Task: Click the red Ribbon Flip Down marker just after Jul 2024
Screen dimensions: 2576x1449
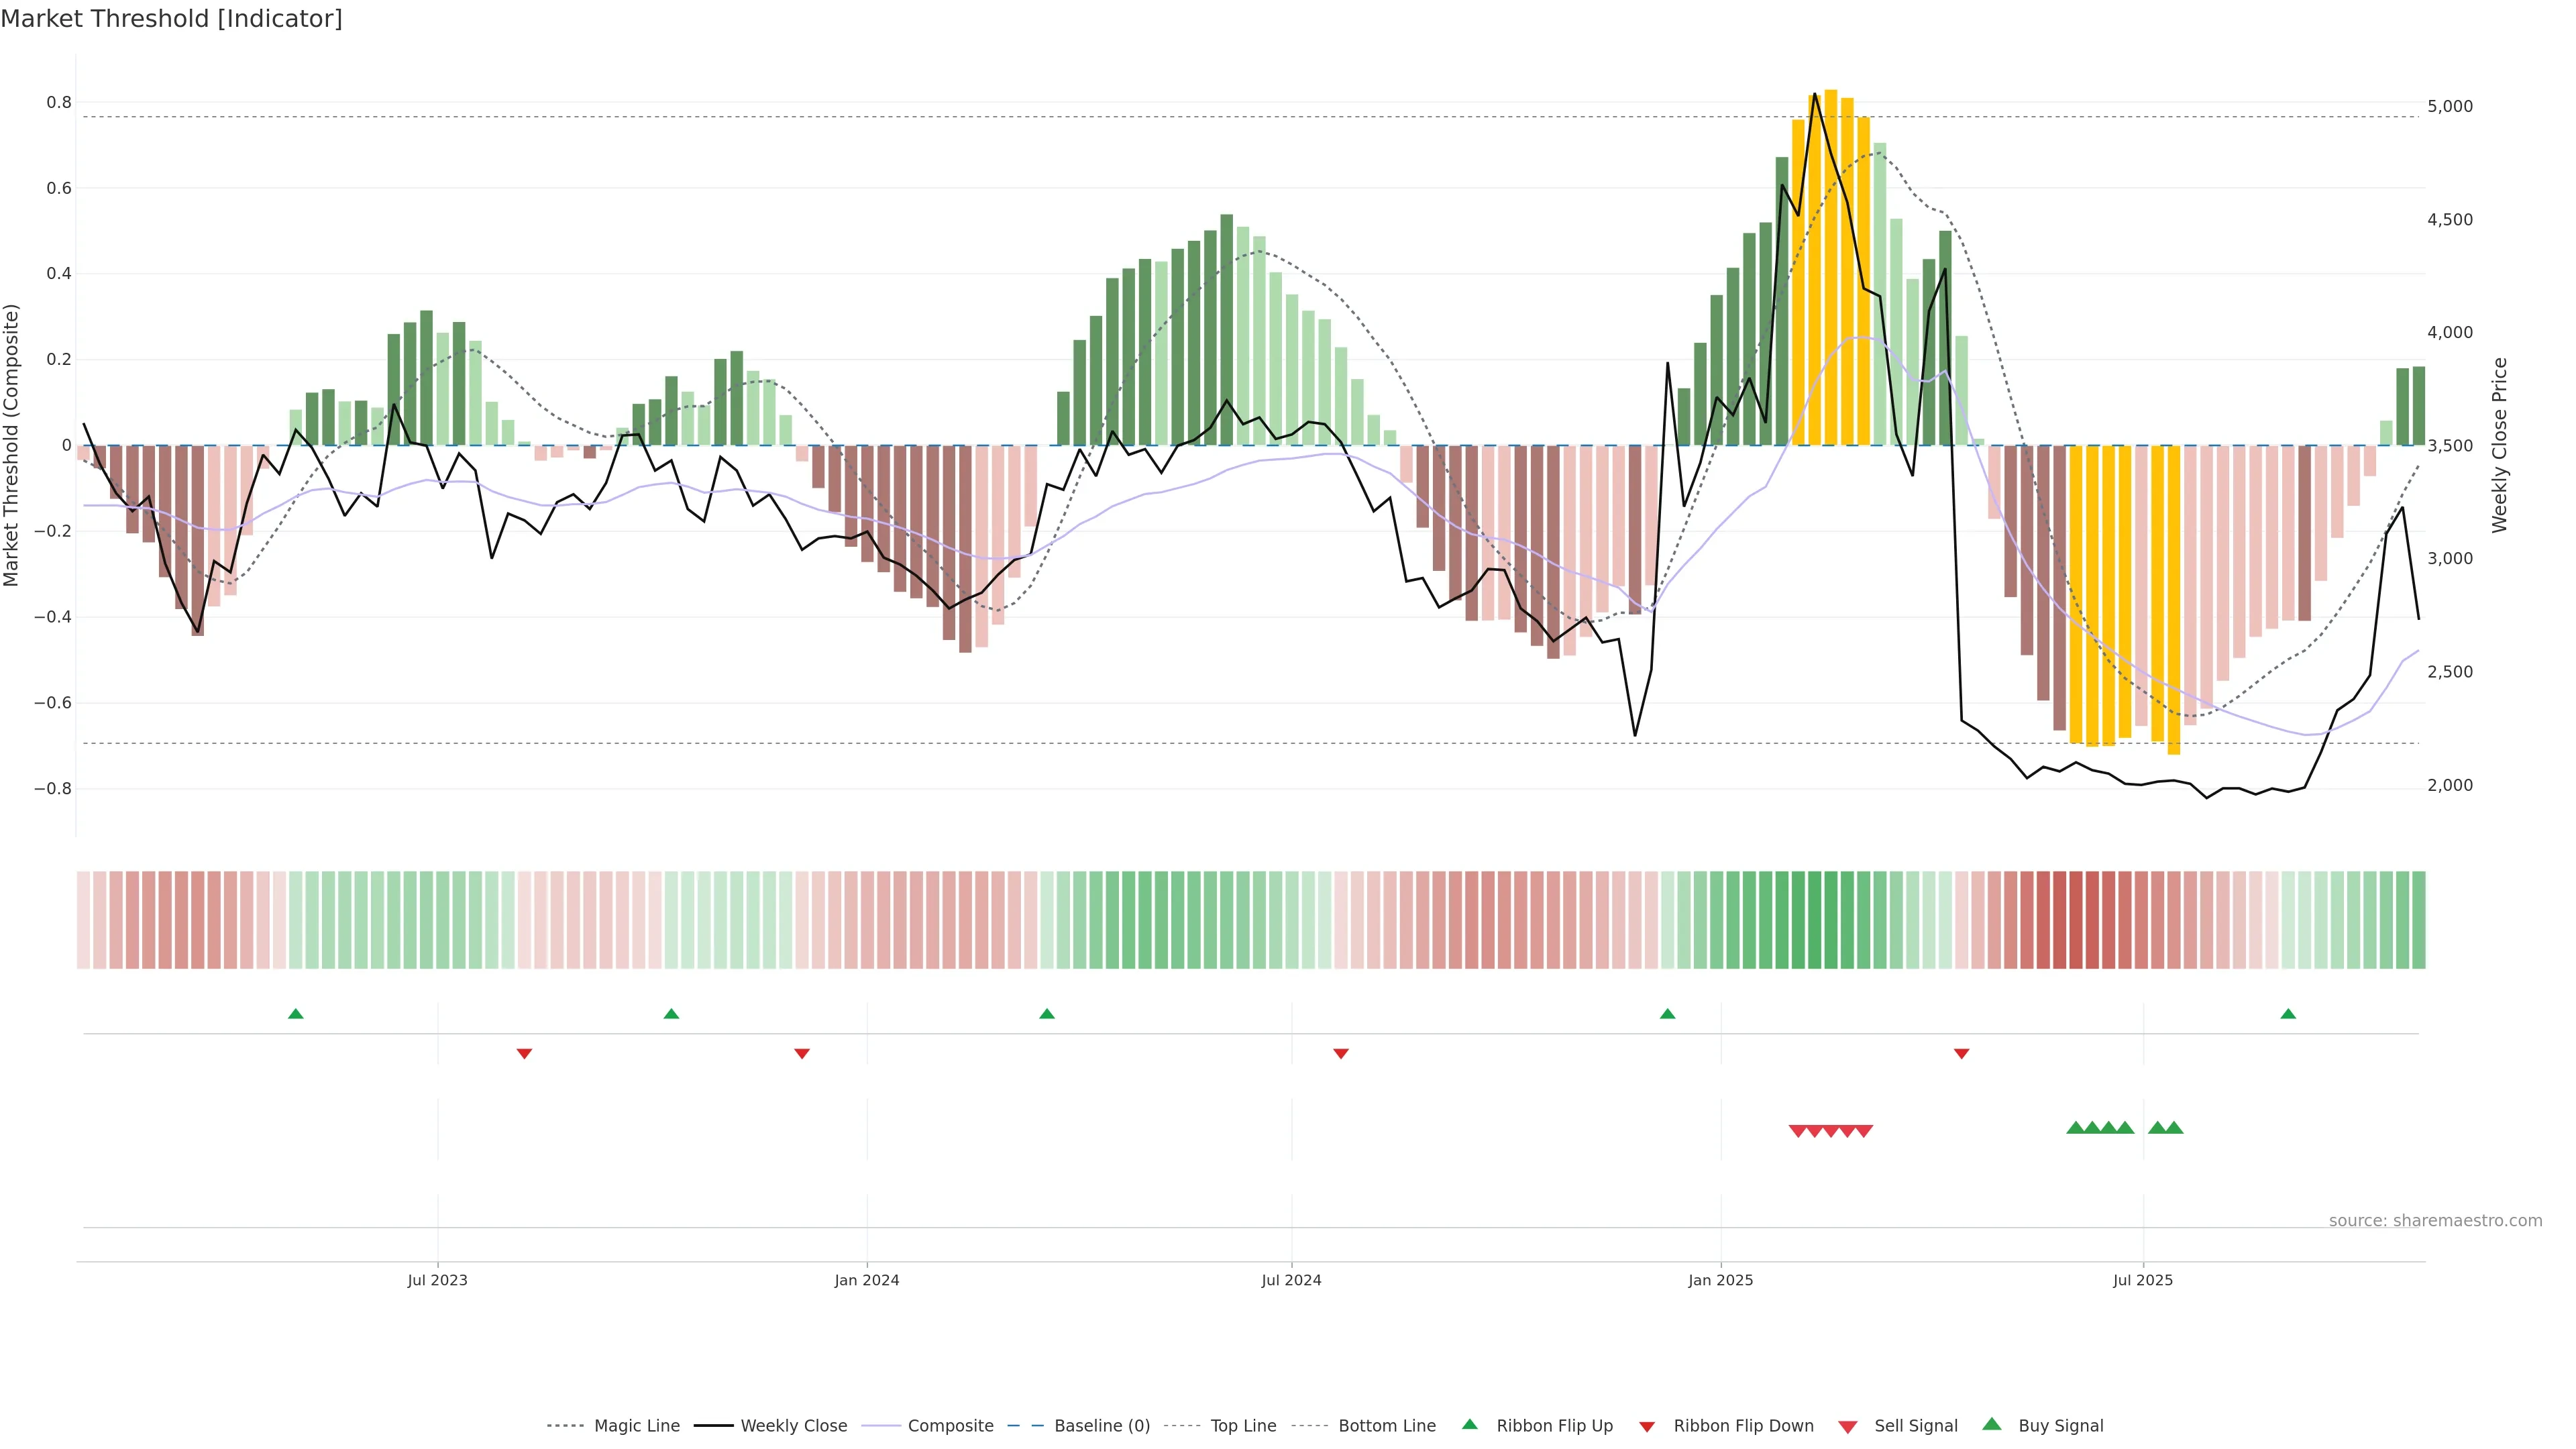Action: pyautogui.click(x=1341, y=1053)
